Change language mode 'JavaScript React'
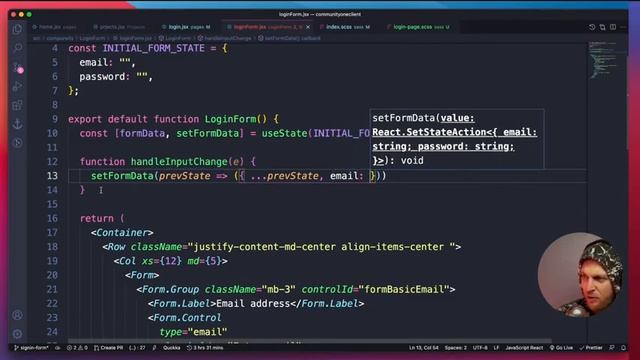The width and height of the screenshot is (640, 360). 524,348
